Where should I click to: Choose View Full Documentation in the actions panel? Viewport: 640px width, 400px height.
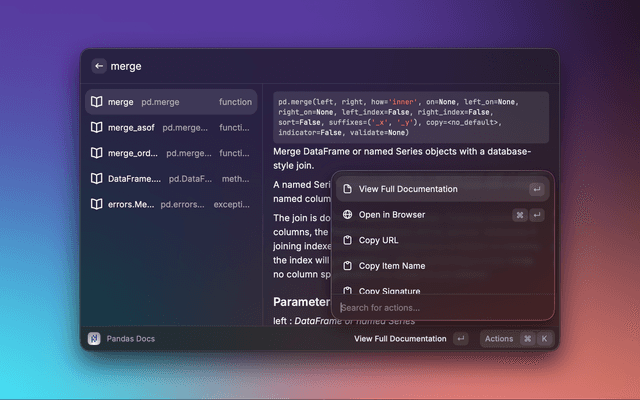(408, 189)
